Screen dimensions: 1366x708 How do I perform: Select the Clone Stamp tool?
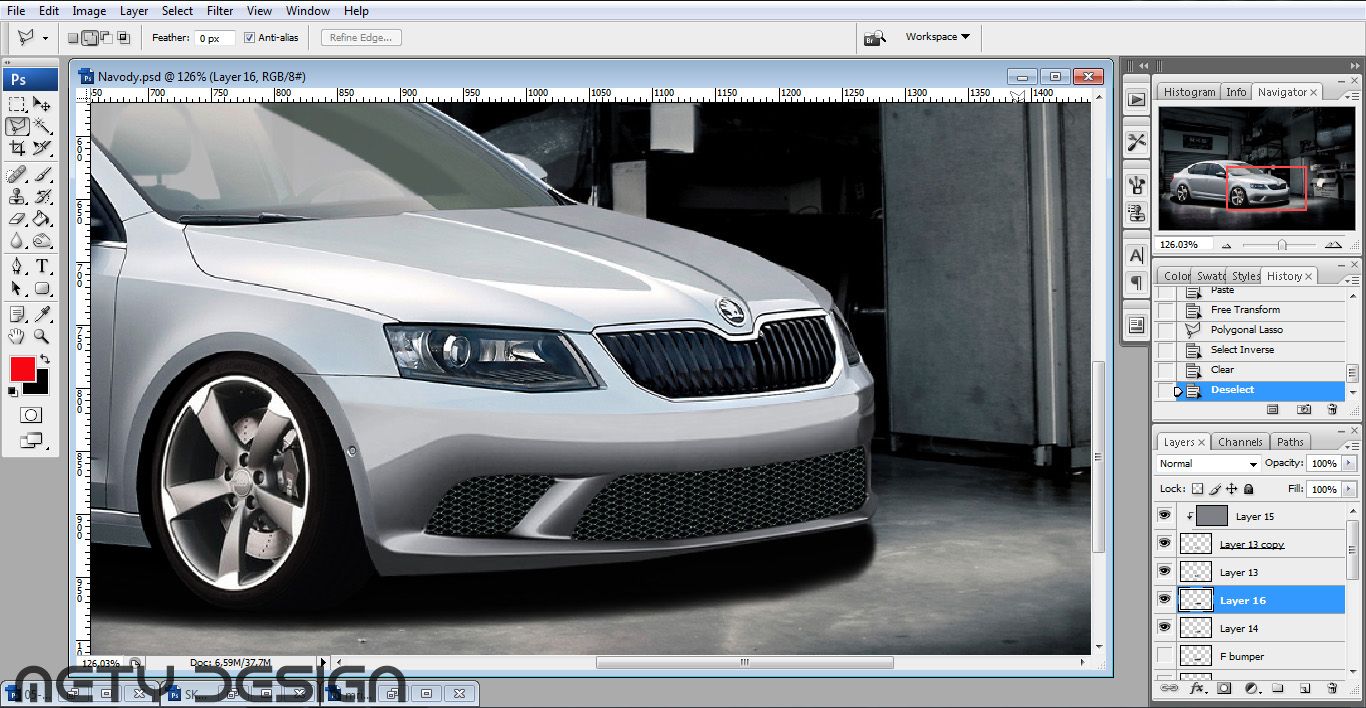point(17,197)
